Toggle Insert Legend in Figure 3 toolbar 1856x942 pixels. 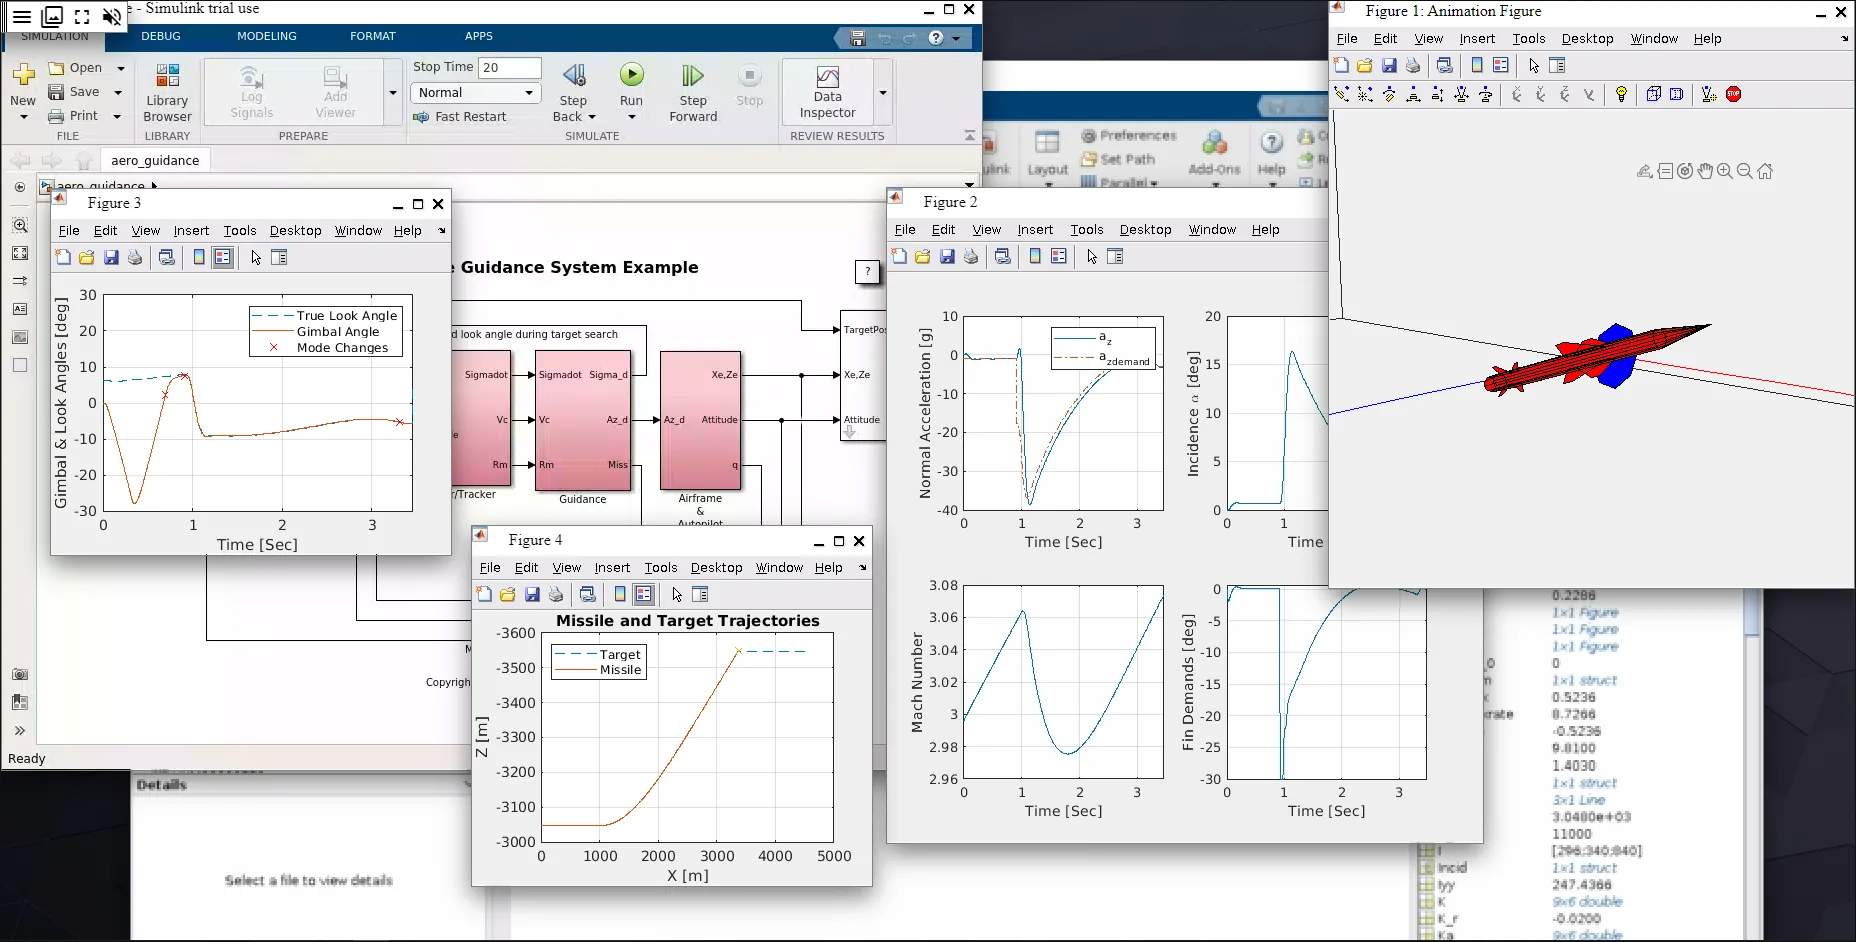pyautogui.click(x=222, y=257)
